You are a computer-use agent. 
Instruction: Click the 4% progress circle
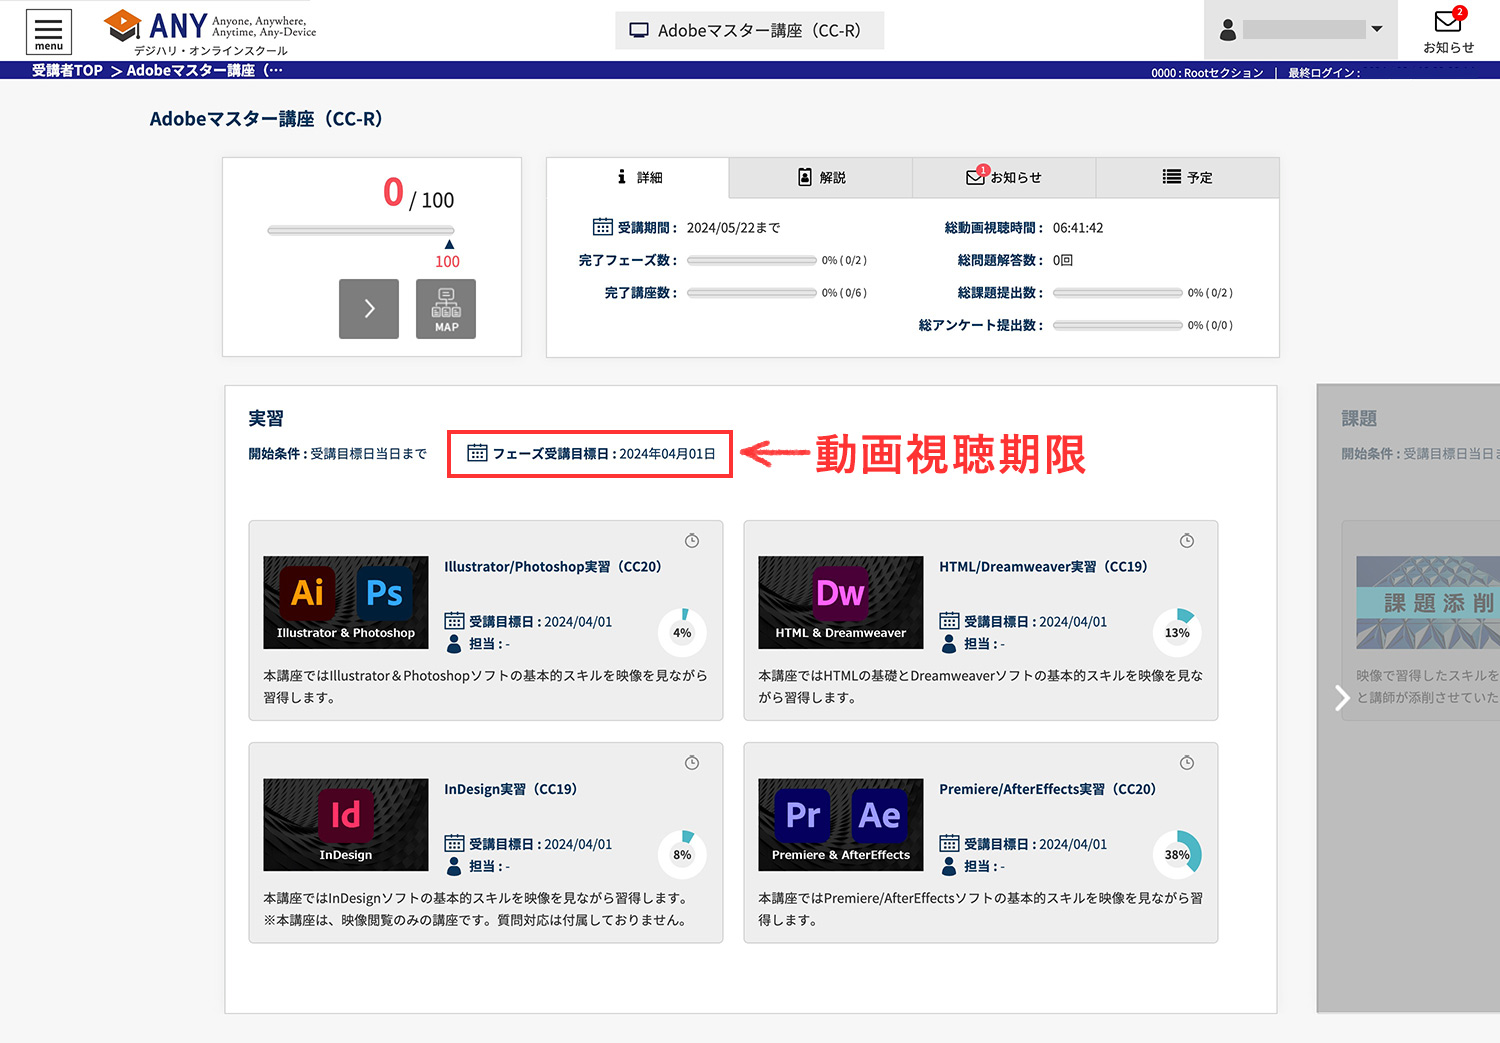(x=682, y=632)
